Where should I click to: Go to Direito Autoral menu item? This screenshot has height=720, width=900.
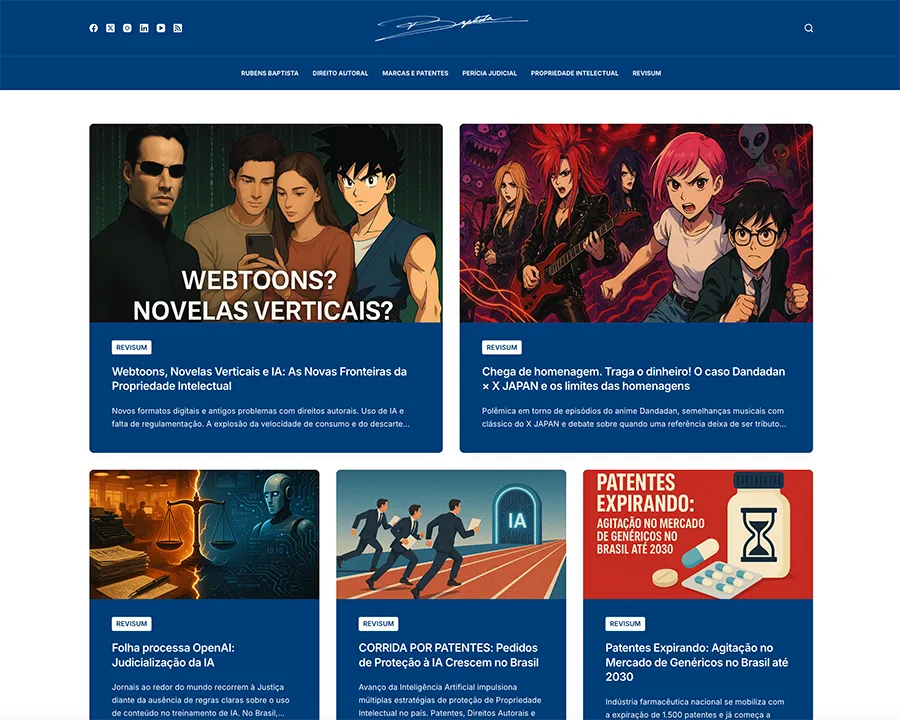340,73
